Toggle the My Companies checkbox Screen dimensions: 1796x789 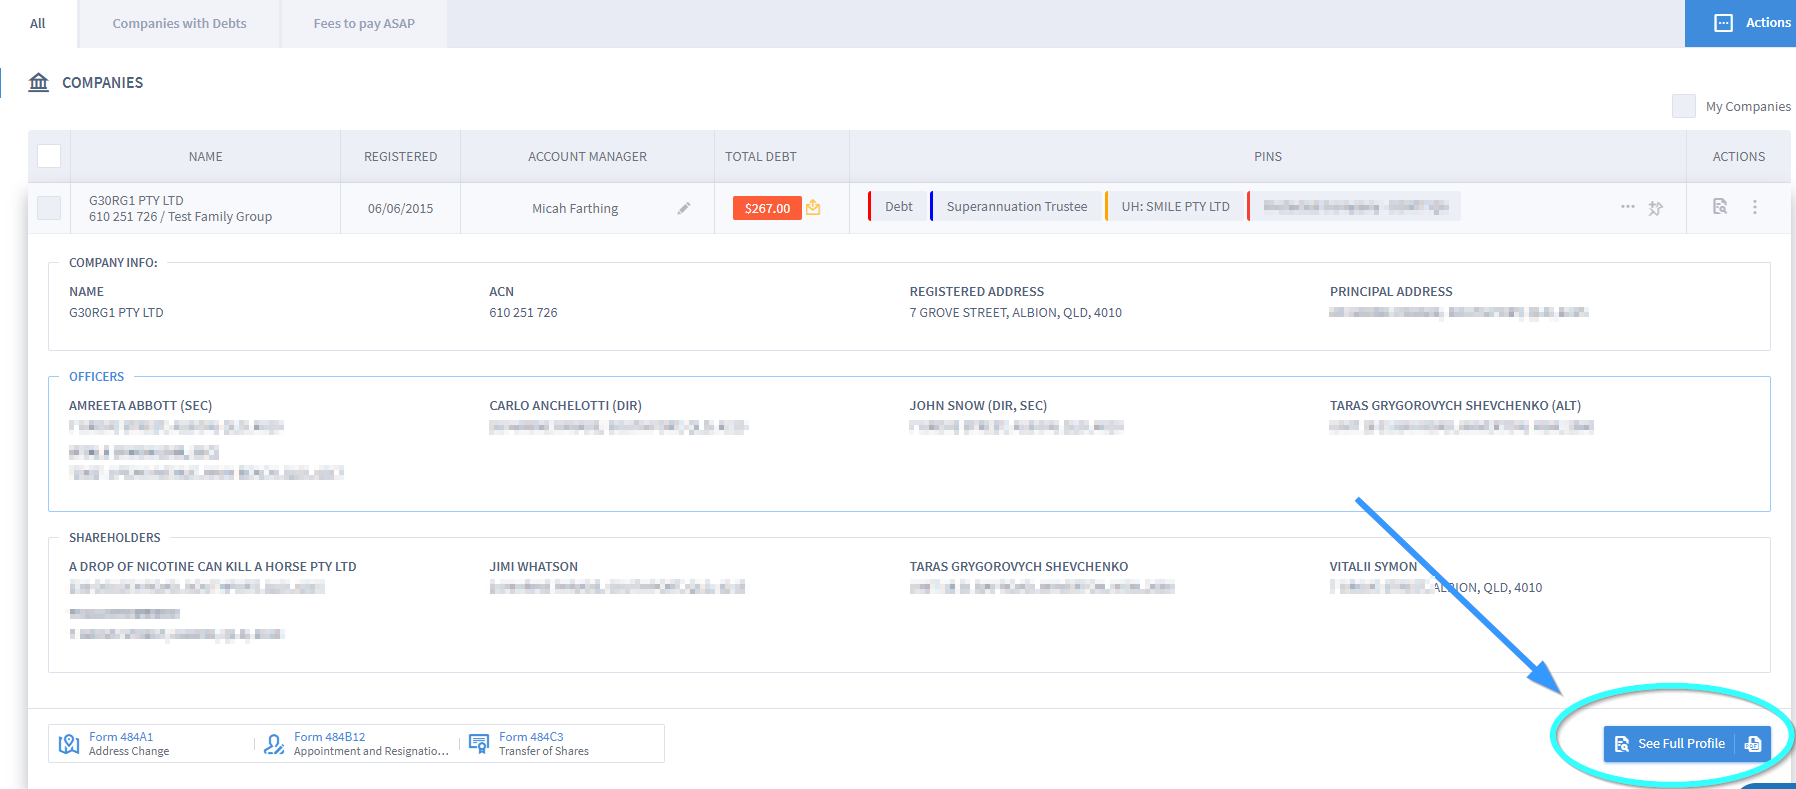(x=1683, y=106)
